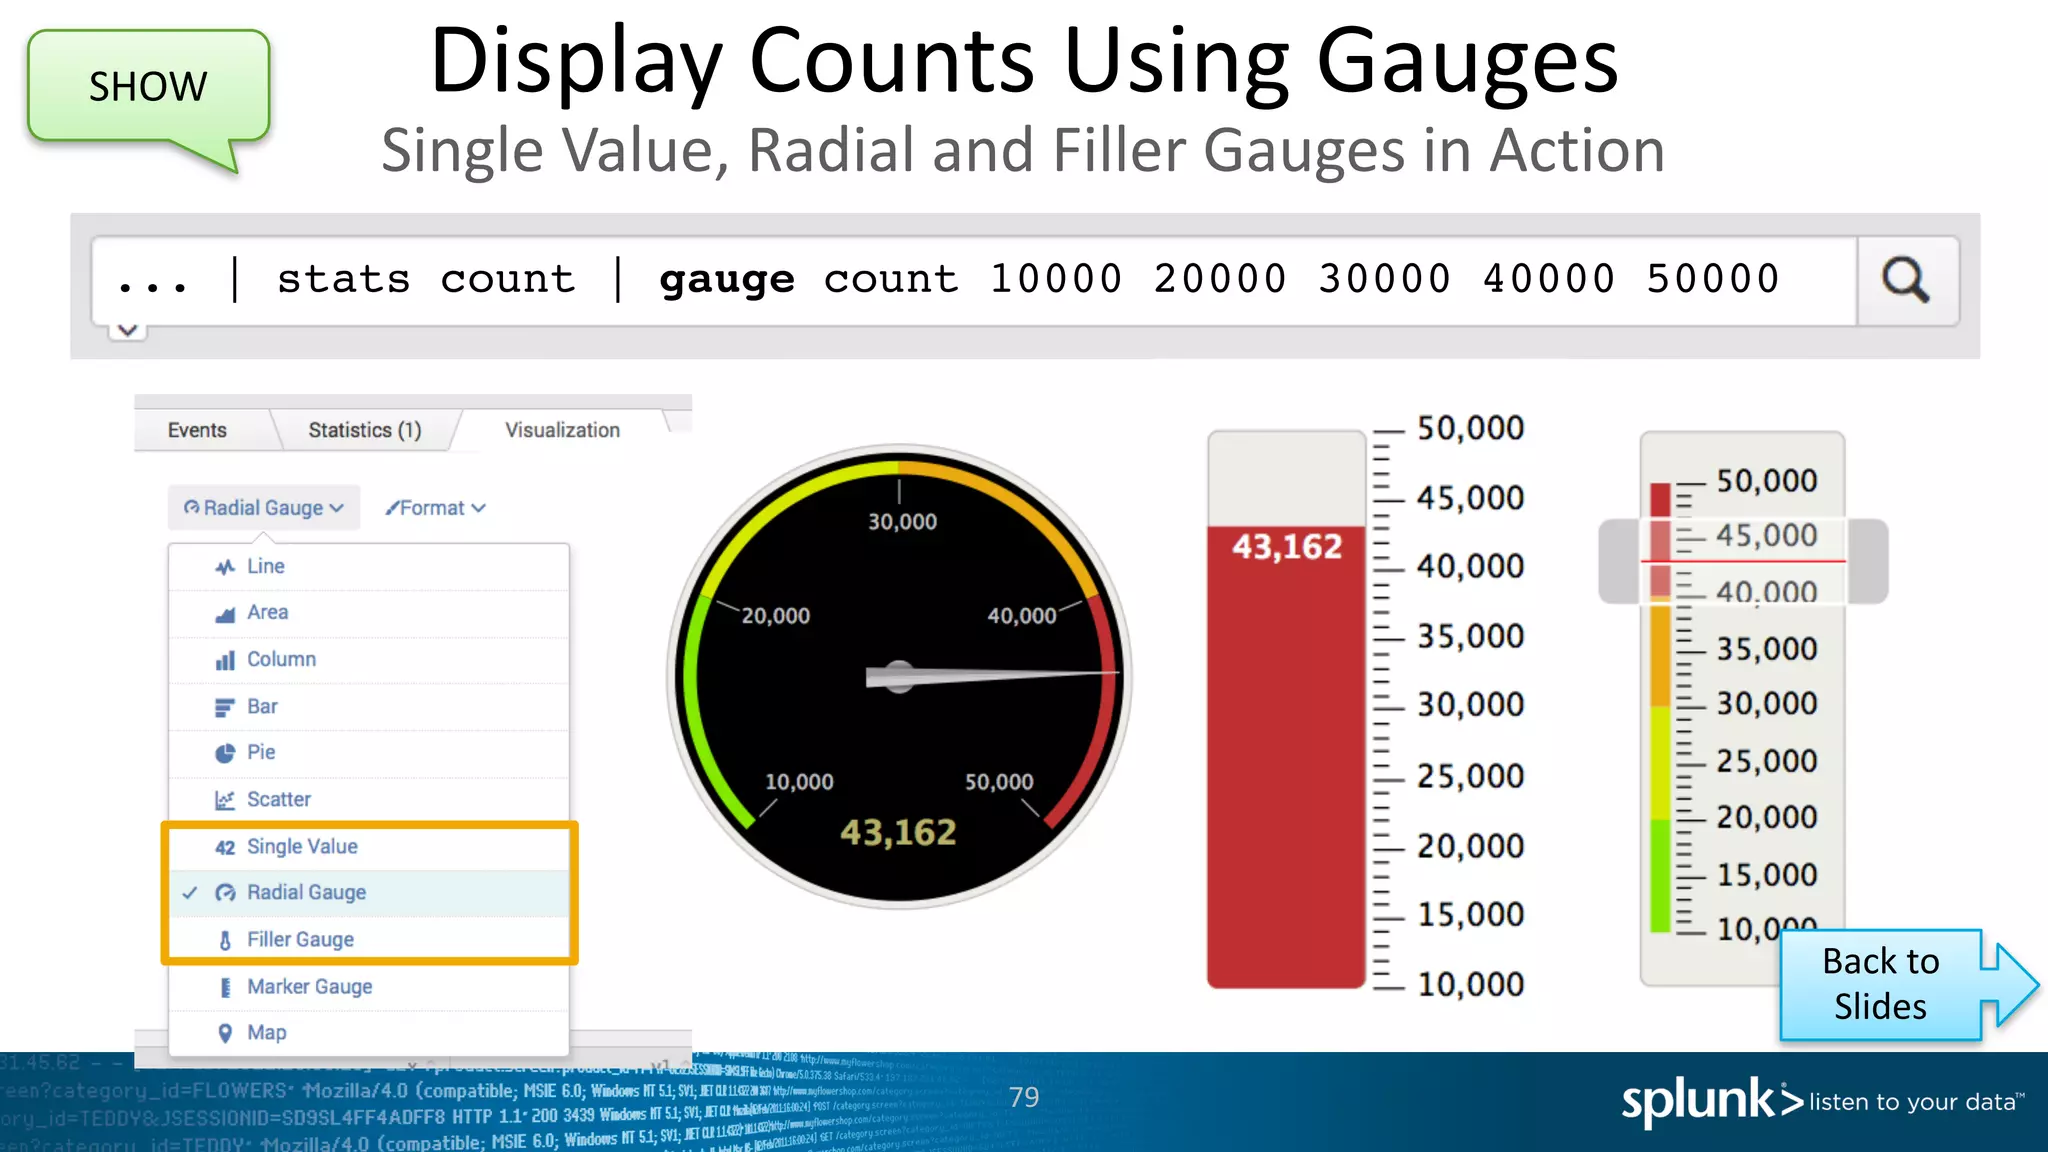The image size is (2048, 1152).
Task: Click the 25,000 marker gauge scale label
Action: point(1766,761)
